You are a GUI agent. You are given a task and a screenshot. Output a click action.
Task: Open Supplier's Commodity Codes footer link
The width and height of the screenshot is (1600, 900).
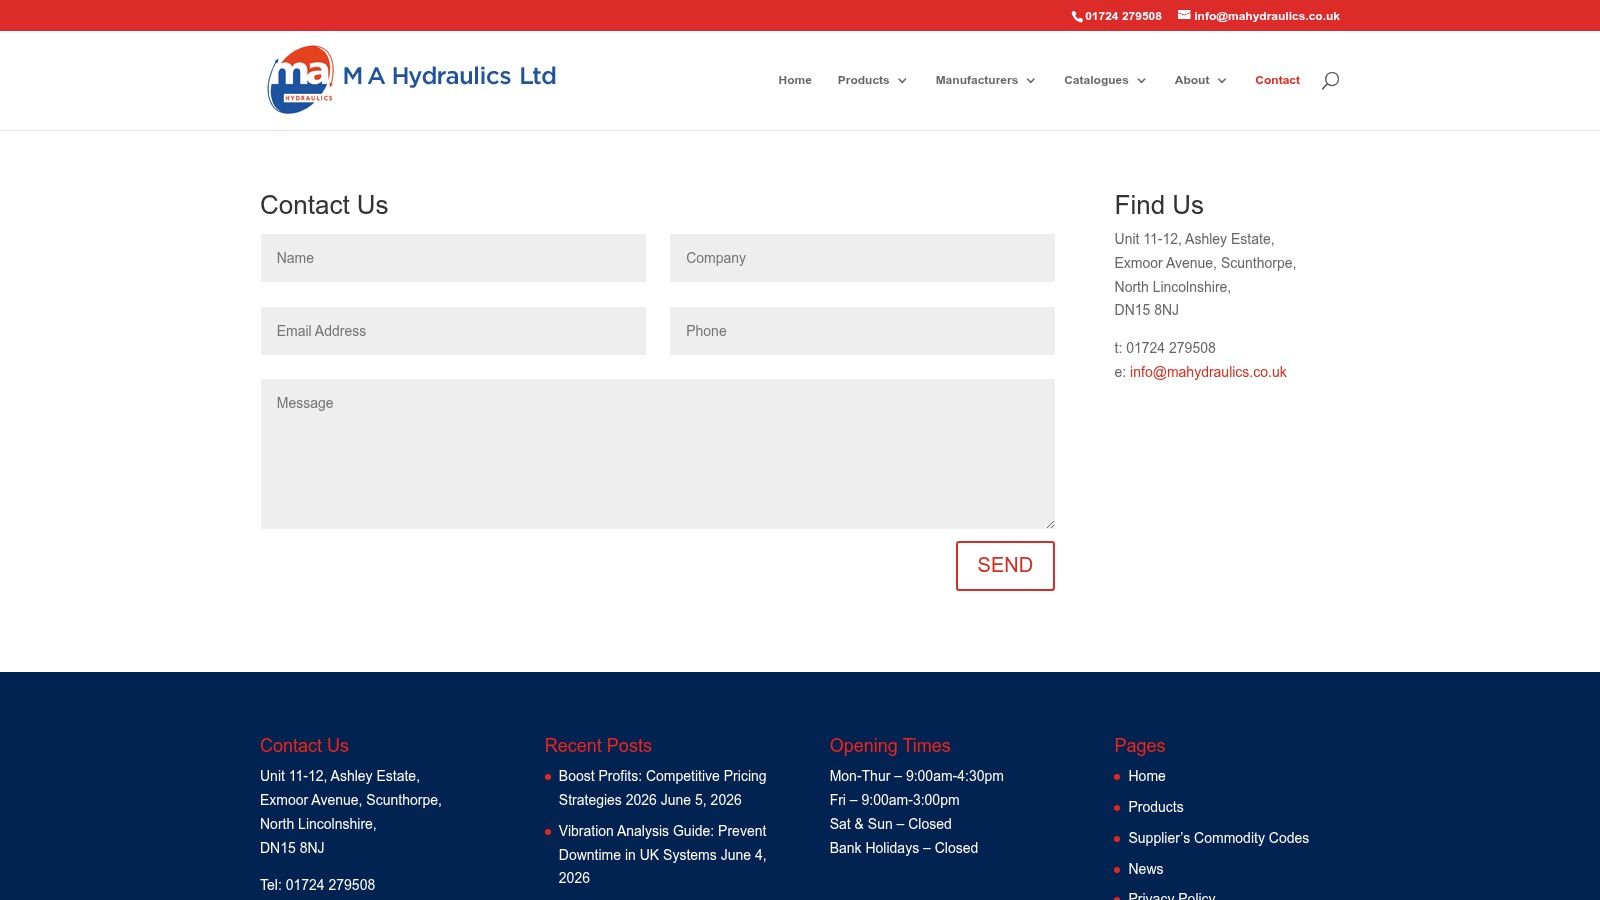point(1218,838)
